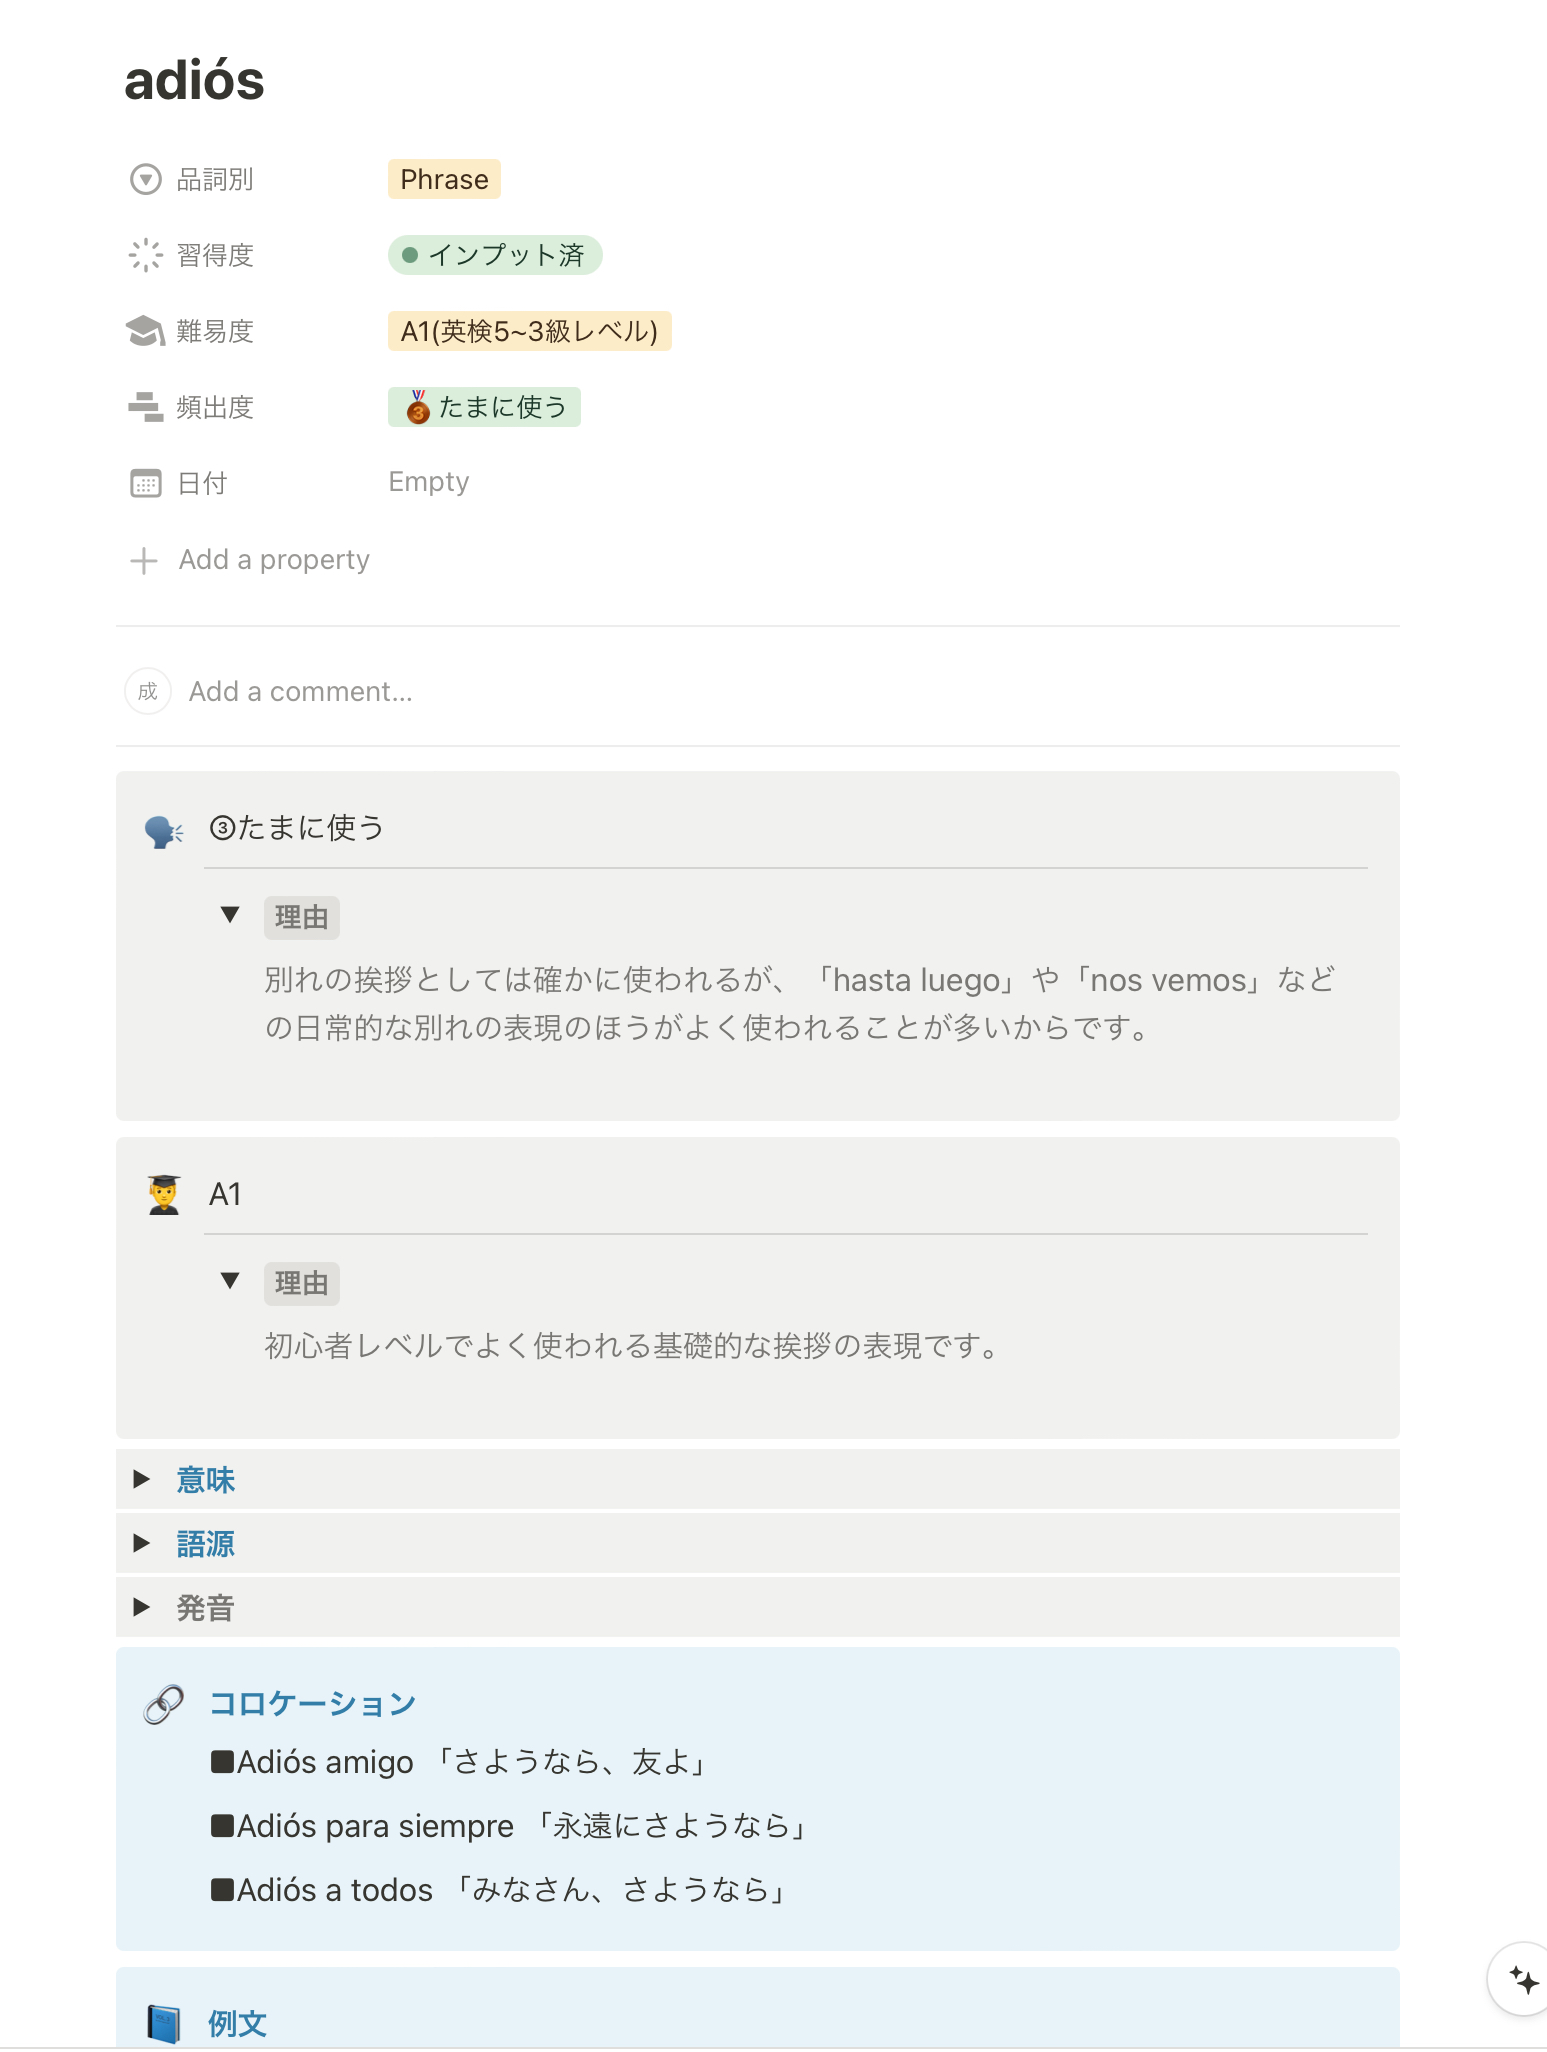
Task: Click the AI sparkle assistant button
Action: (x=1522, y=1979)
